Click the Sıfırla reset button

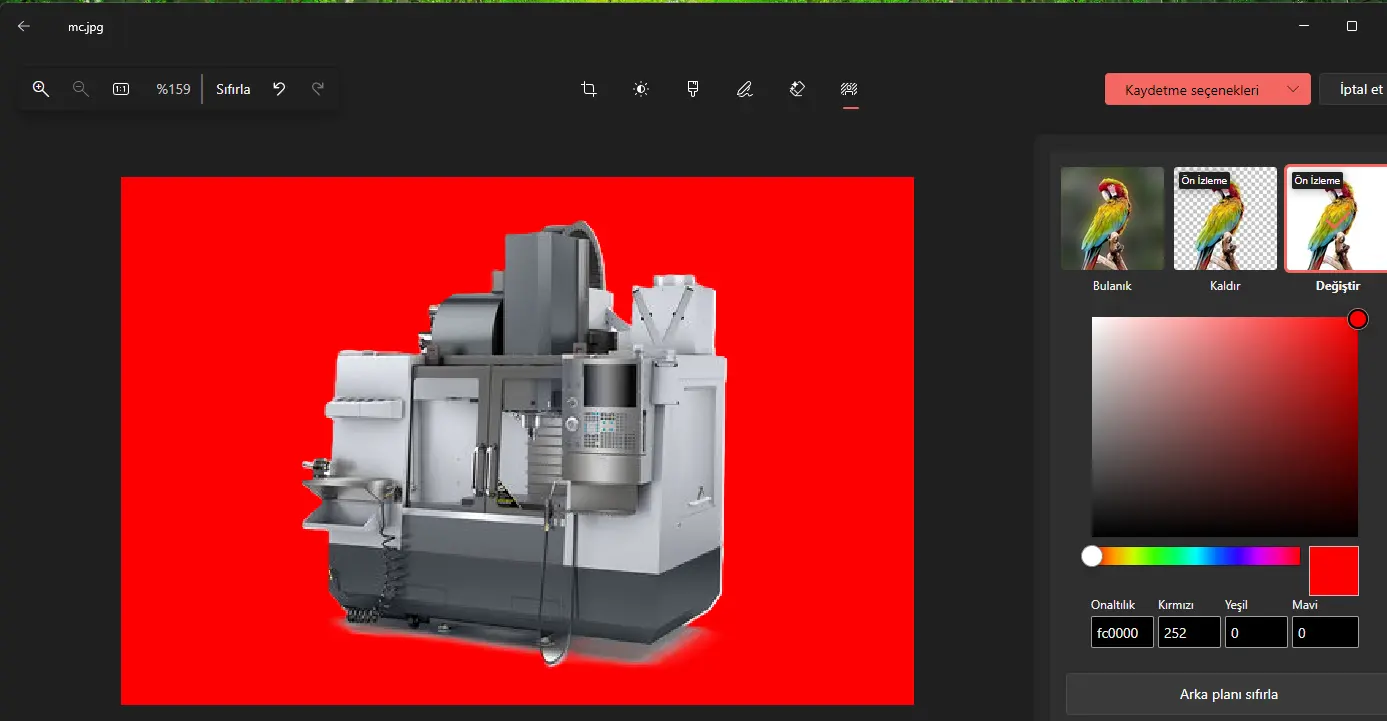(233, 89)
